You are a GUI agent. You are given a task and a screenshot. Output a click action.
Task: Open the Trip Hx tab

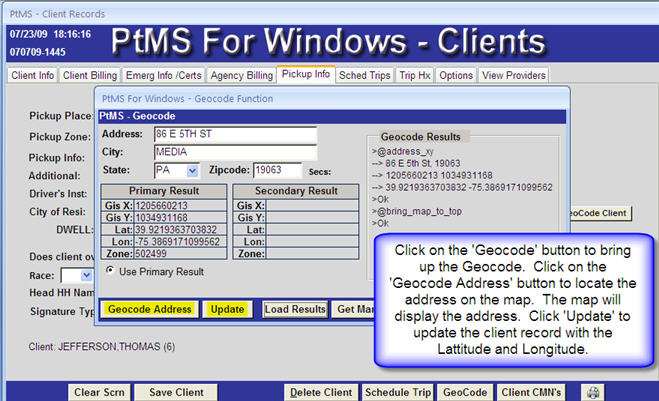coord(415,75)
